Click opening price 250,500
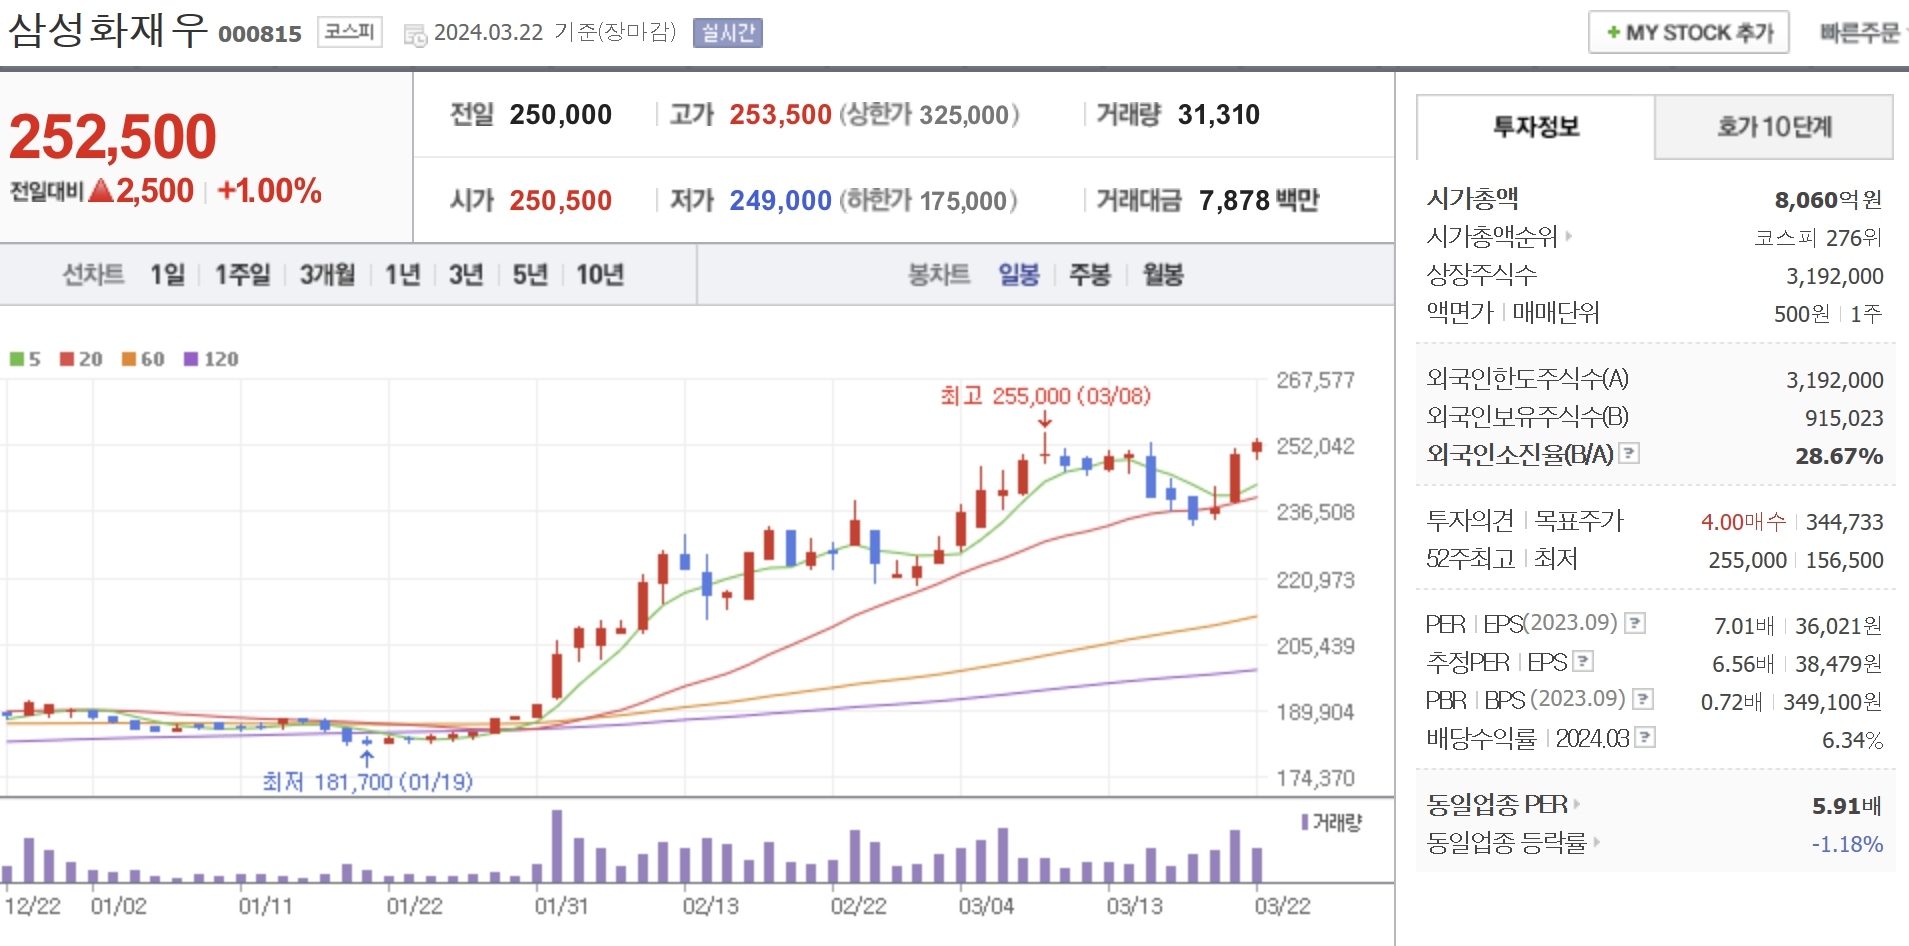 [560, 200]
